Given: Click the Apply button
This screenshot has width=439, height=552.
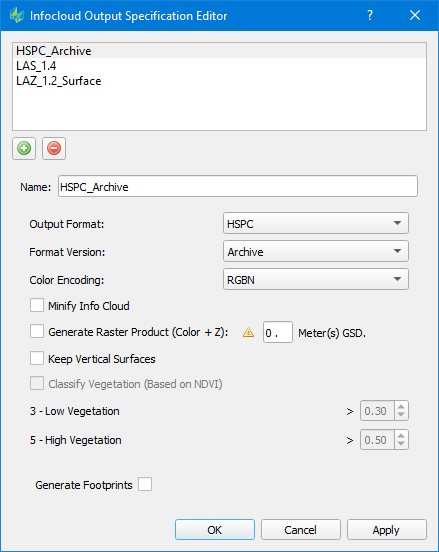Looking at the screenshot, I should [387, 529].
